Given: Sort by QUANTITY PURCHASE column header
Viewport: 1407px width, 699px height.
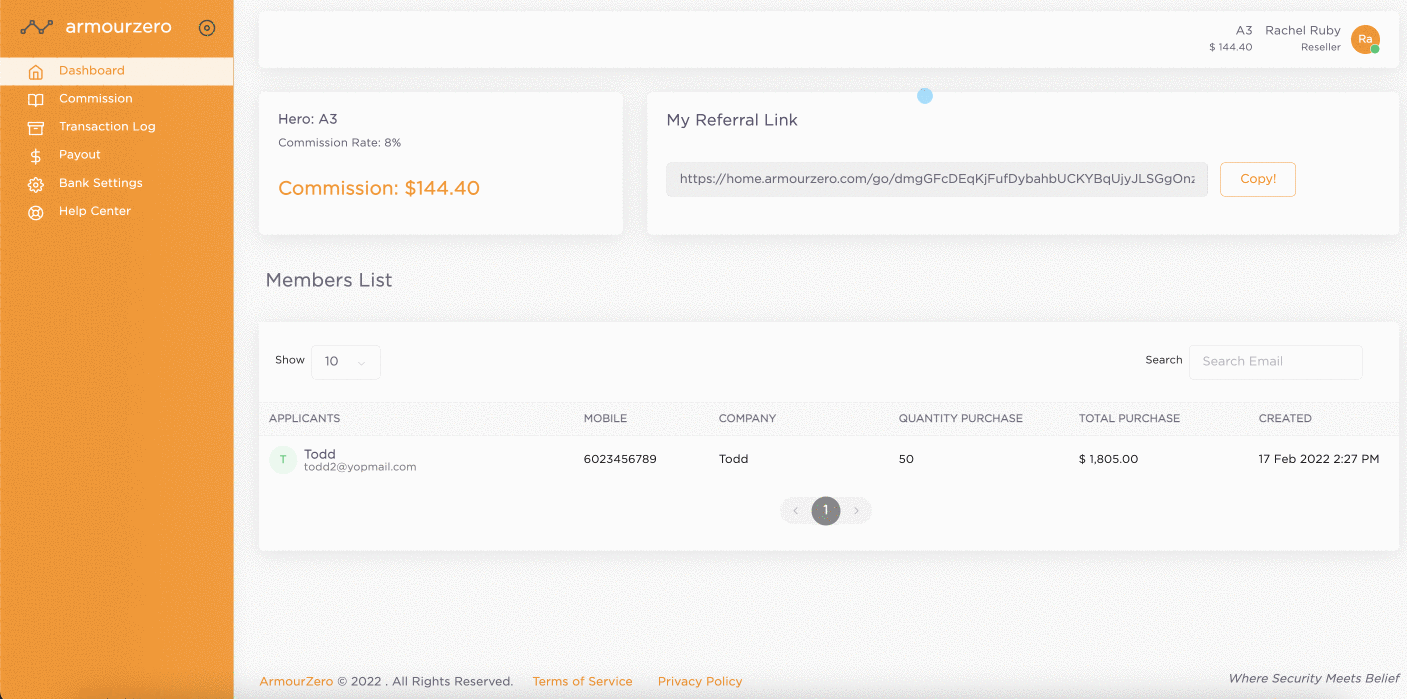Looking at the screenshot, I should coord(961,418).
